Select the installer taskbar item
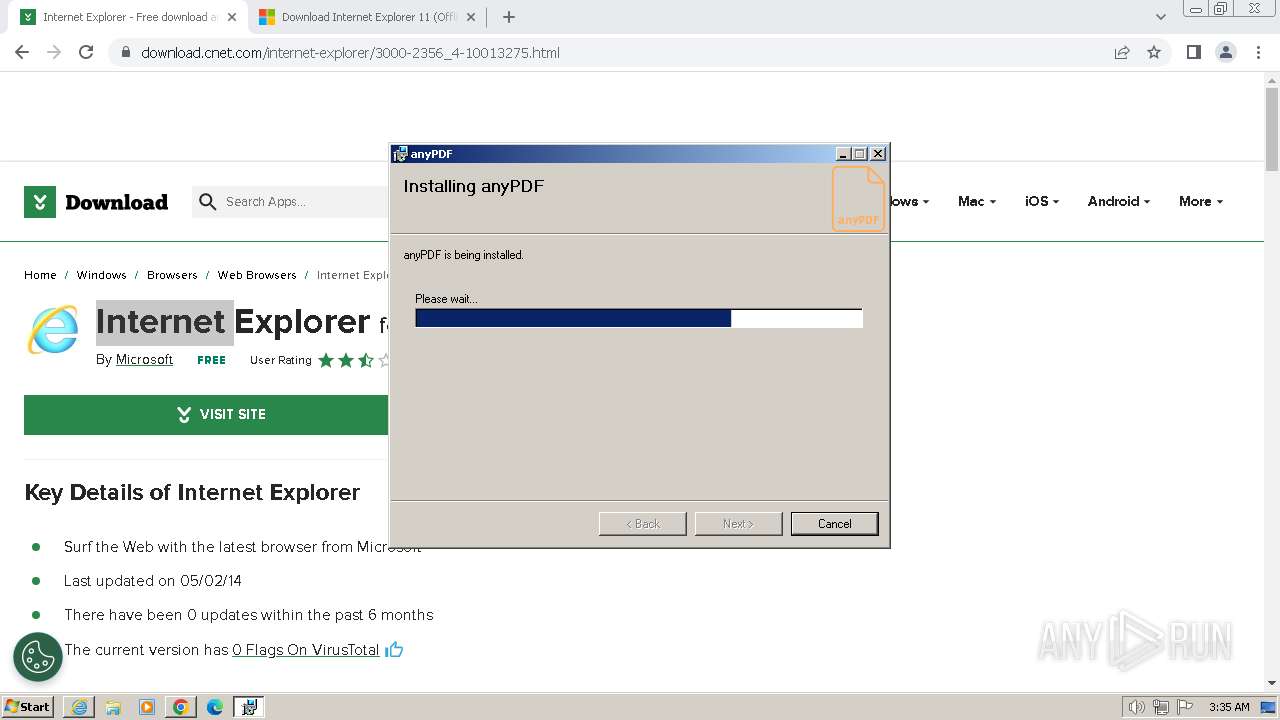This screenshot has height=720, width=1280. (x=249, y=706)
